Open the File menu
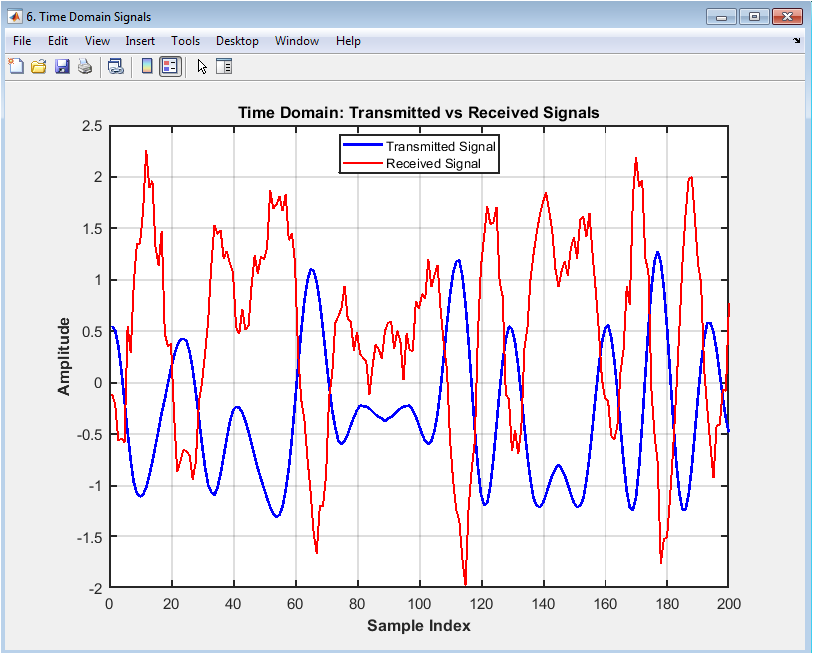The width and height of the screenshot is (813, 654). (22, 41)
